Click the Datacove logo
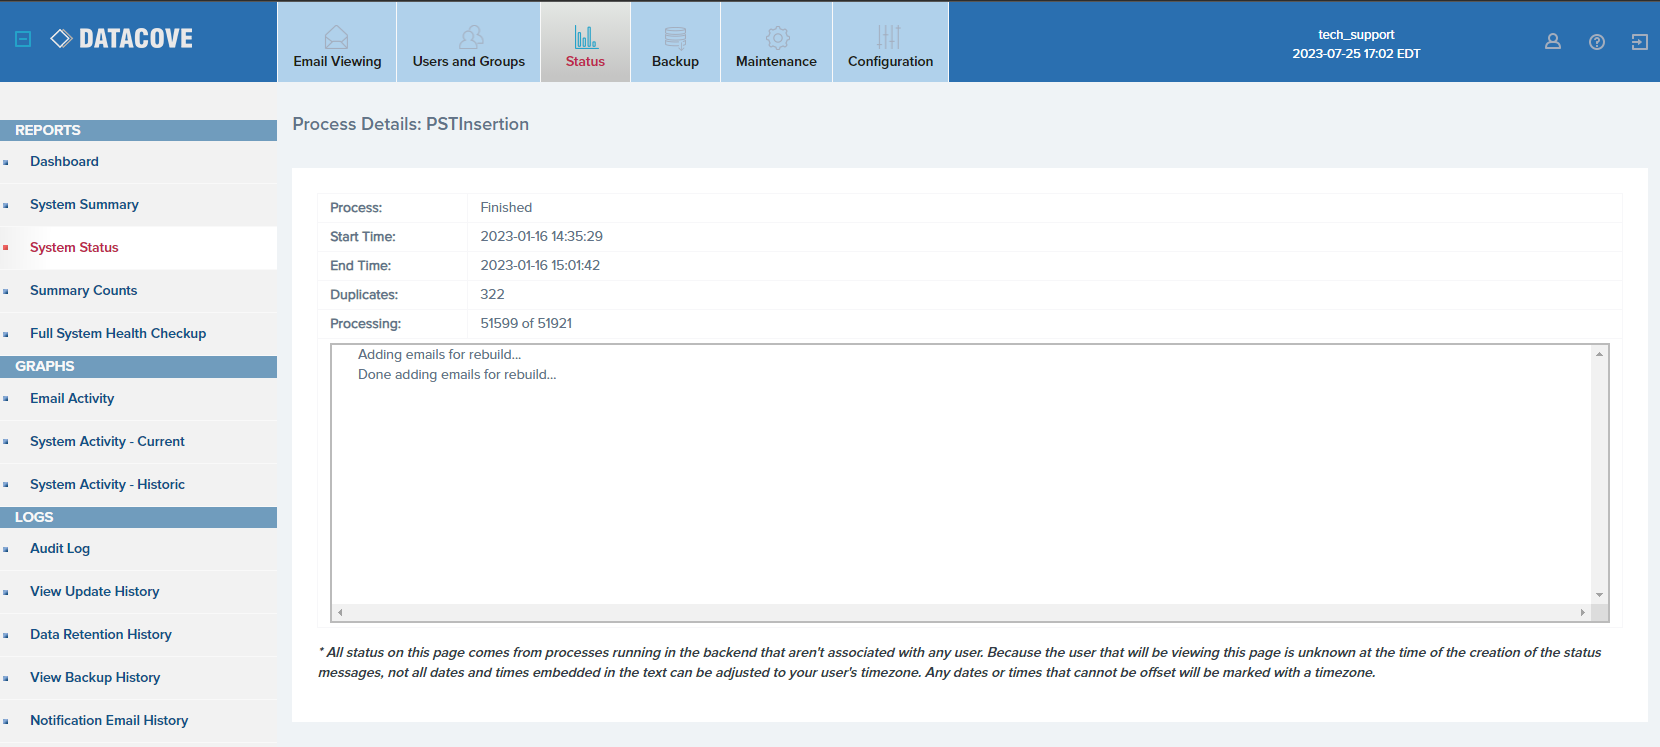Image resolution: width=1660 pixels, height=747 pixels. (121, 39)
